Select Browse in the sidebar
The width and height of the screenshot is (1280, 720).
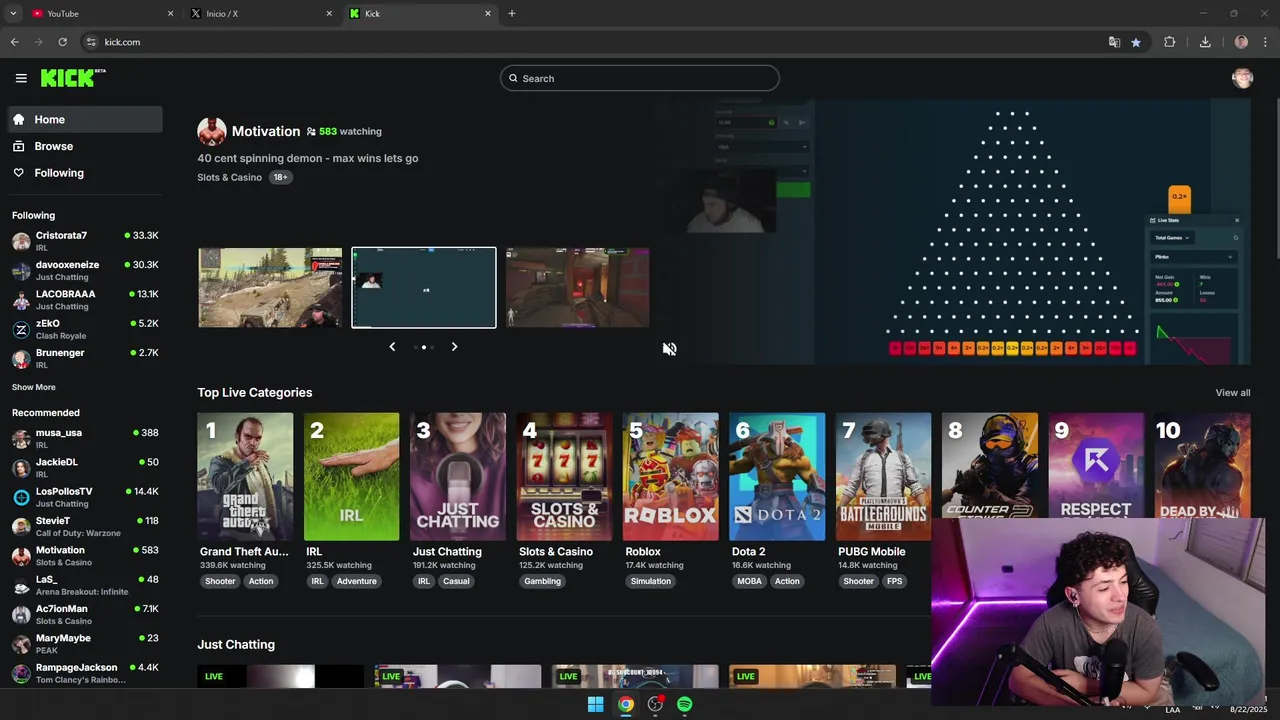(x=85, y=146)
